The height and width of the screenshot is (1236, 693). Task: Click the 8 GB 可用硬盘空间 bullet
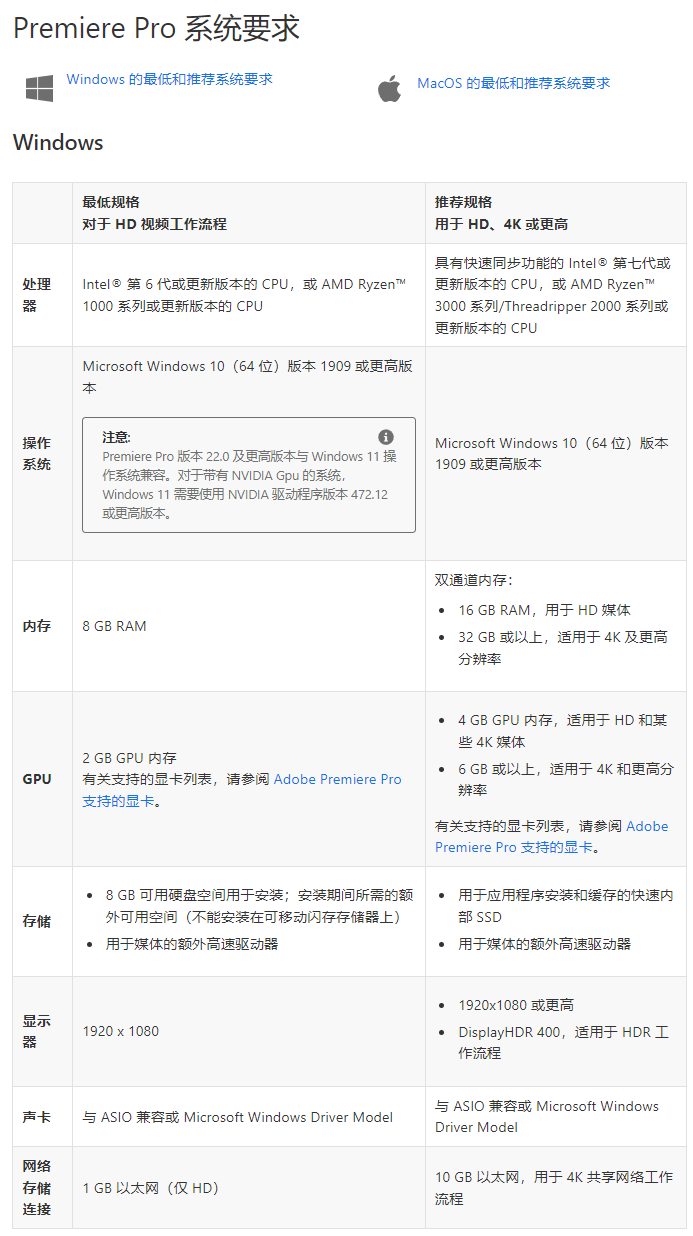pos(260,906)
